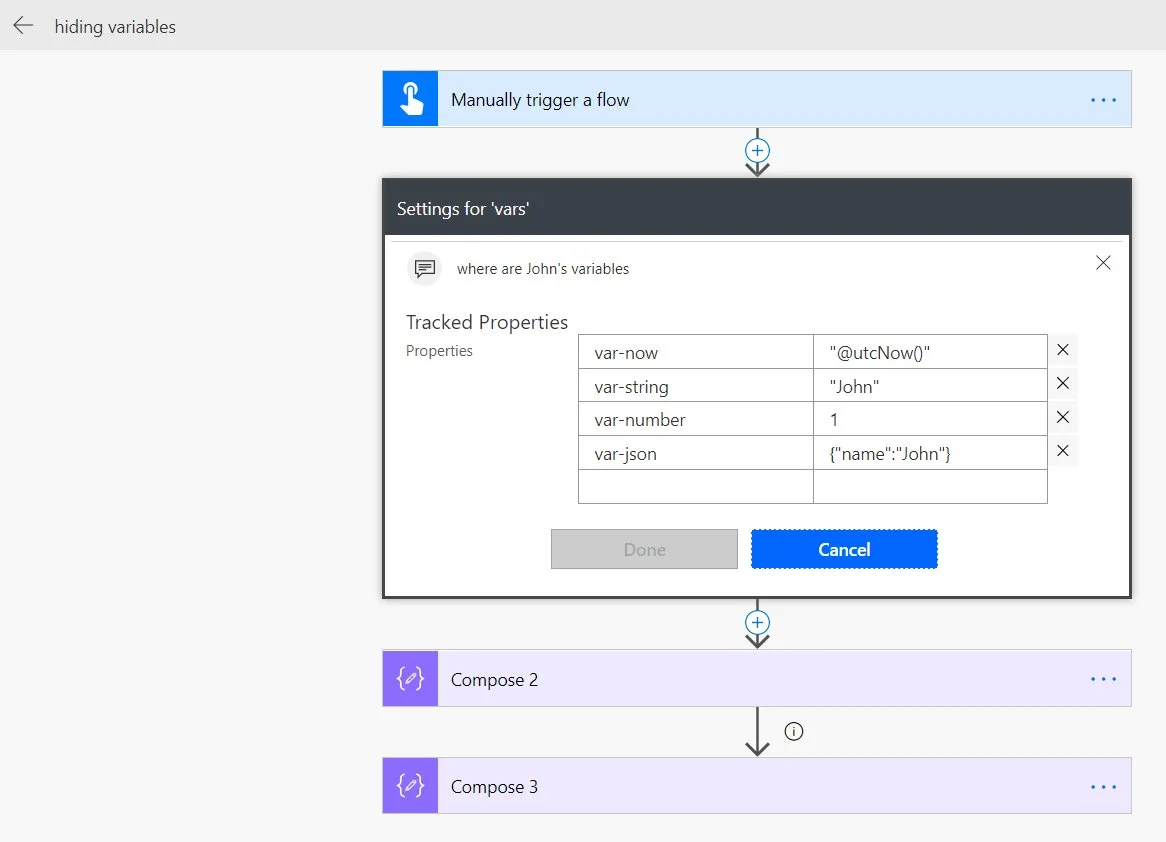This screenshot has height=842, width=1166.
Task: Click the Done button
Action: tap(644, 549)
